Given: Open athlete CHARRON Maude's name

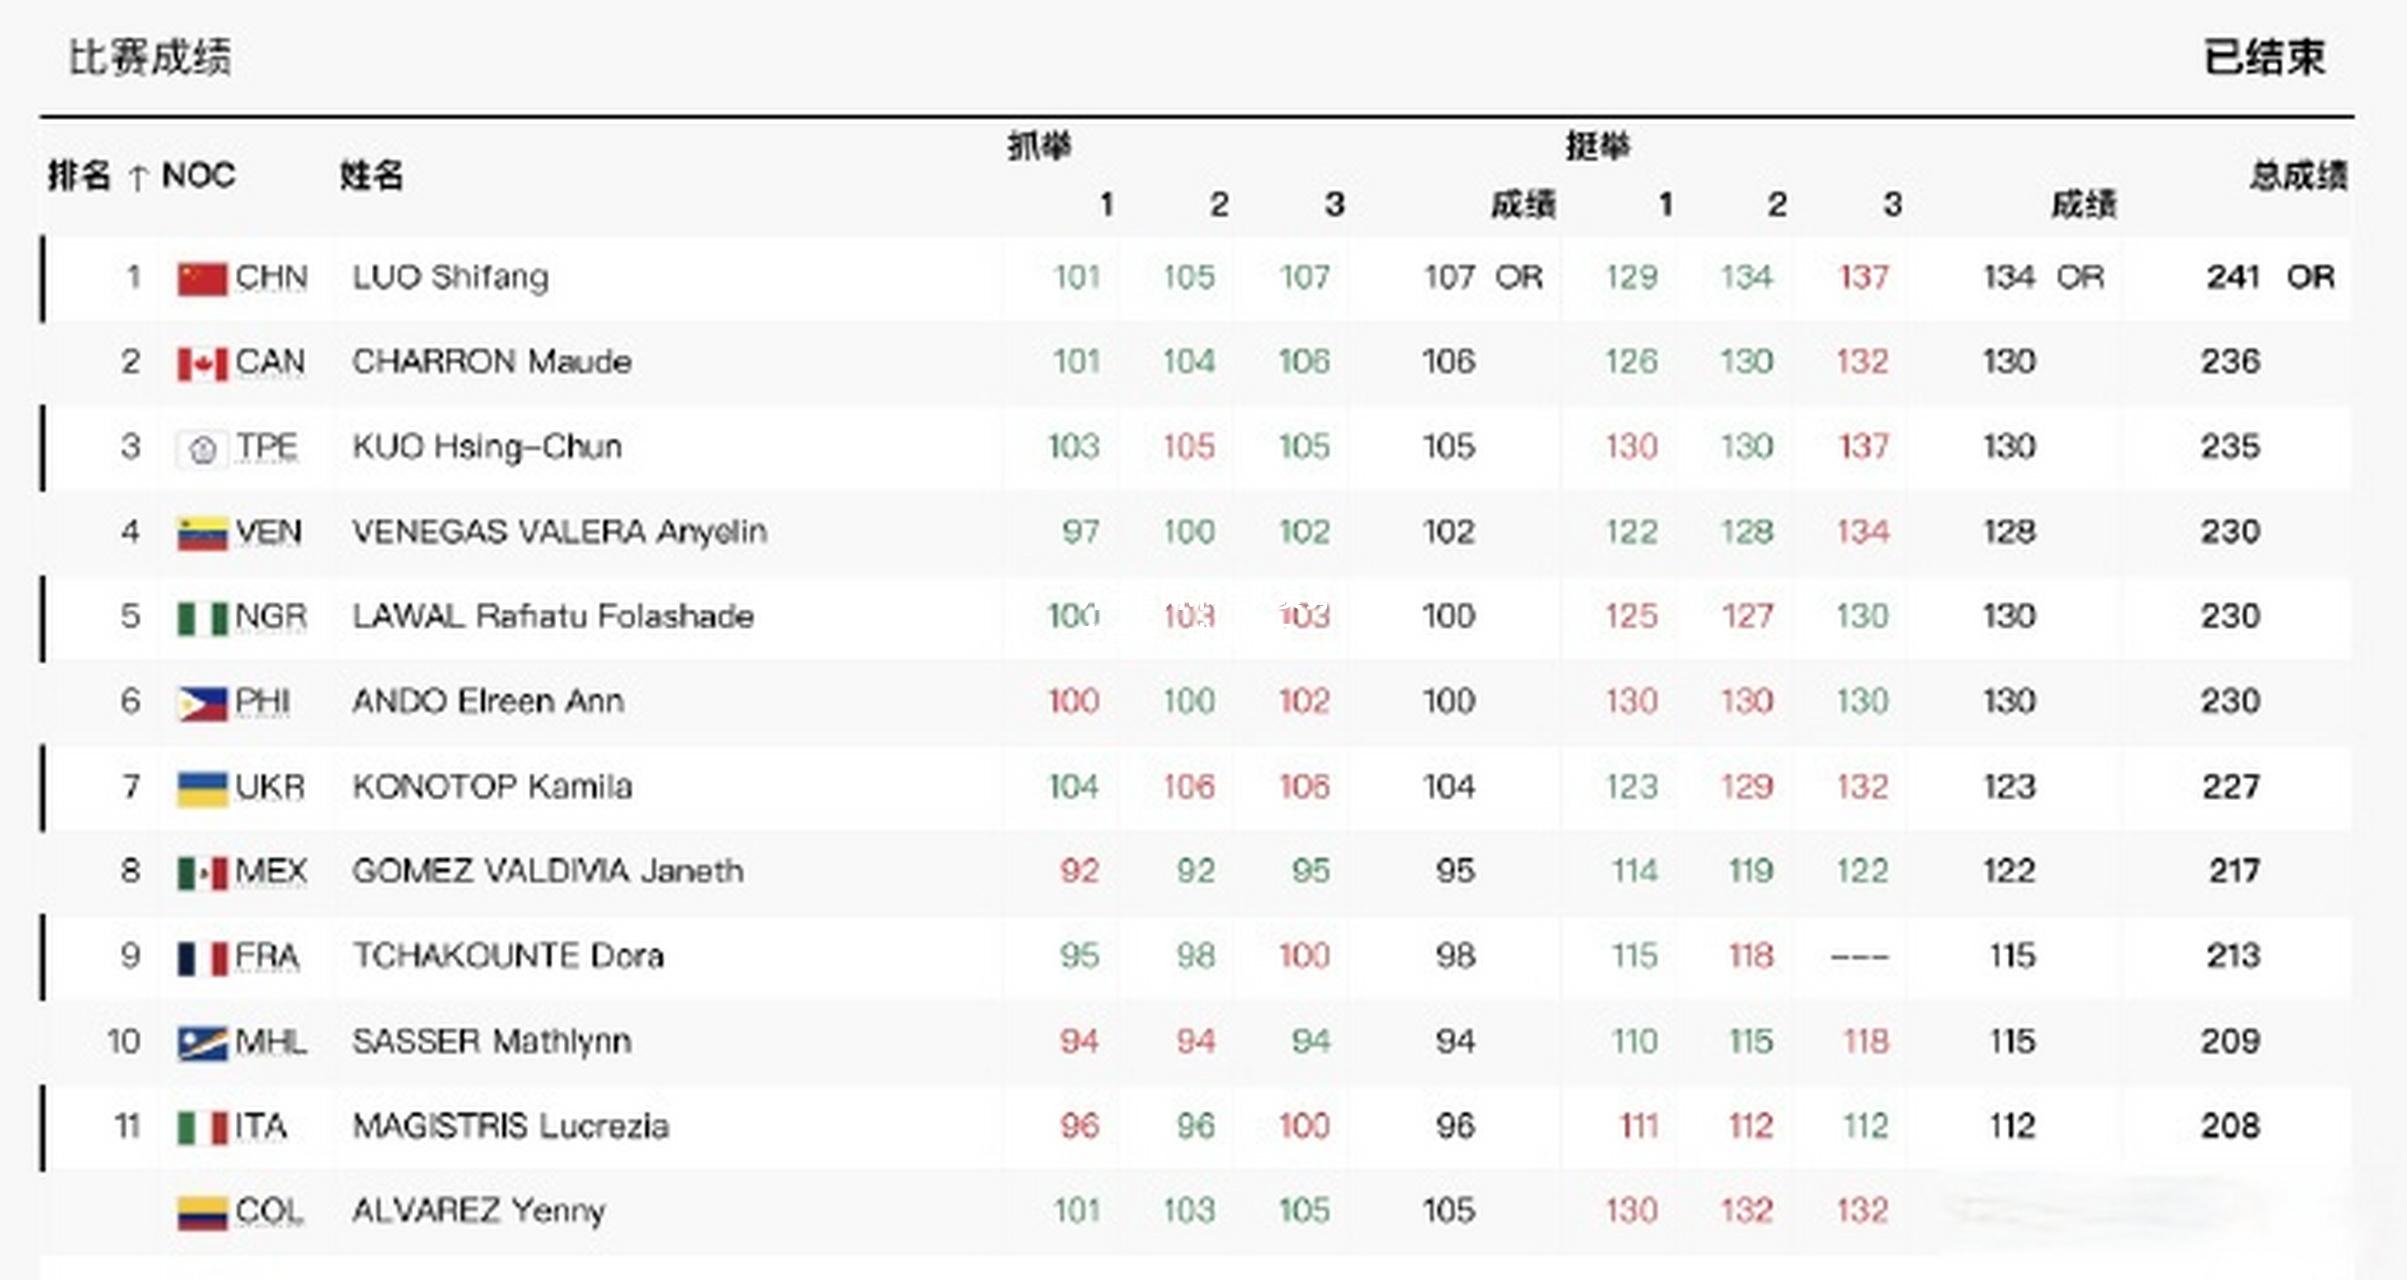Looking at the screenshot, I should coord(491,361).
